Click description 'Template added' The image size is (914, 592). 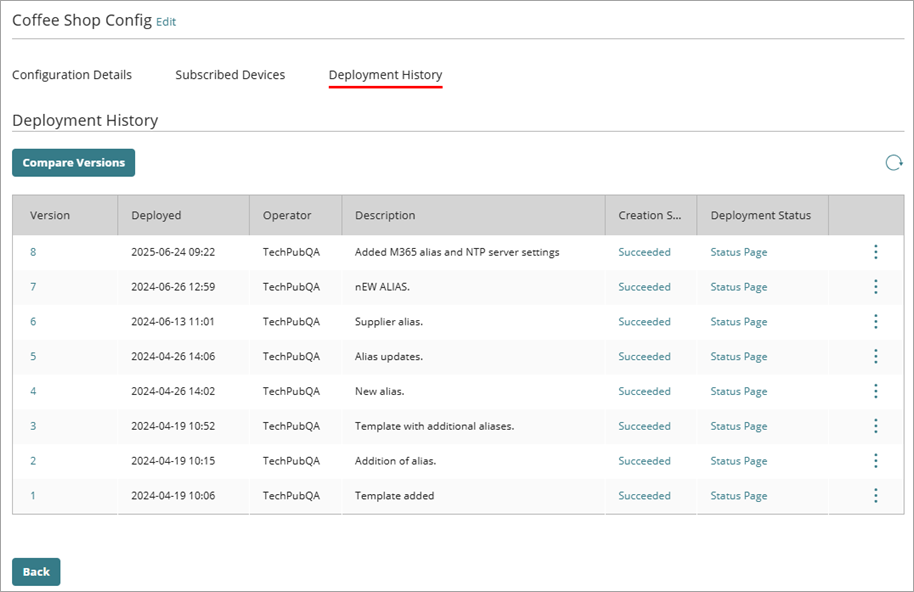coord(395,496)
